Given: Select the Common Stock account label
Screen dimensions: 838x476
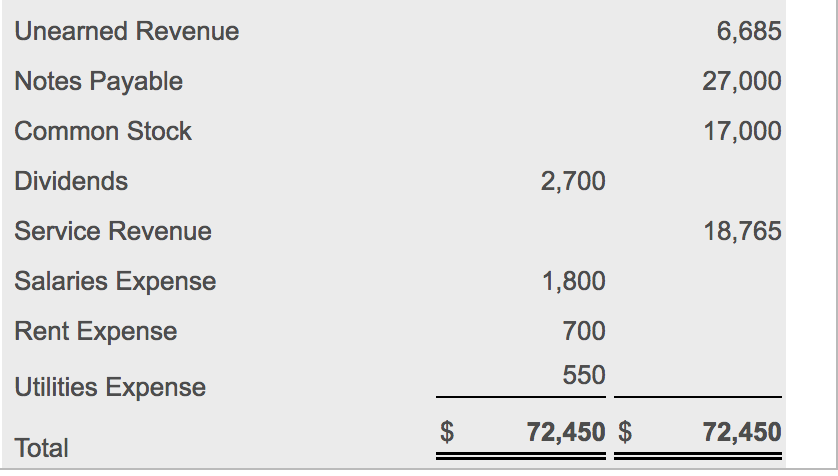Looking at the screenshot, I should [103, 131].
